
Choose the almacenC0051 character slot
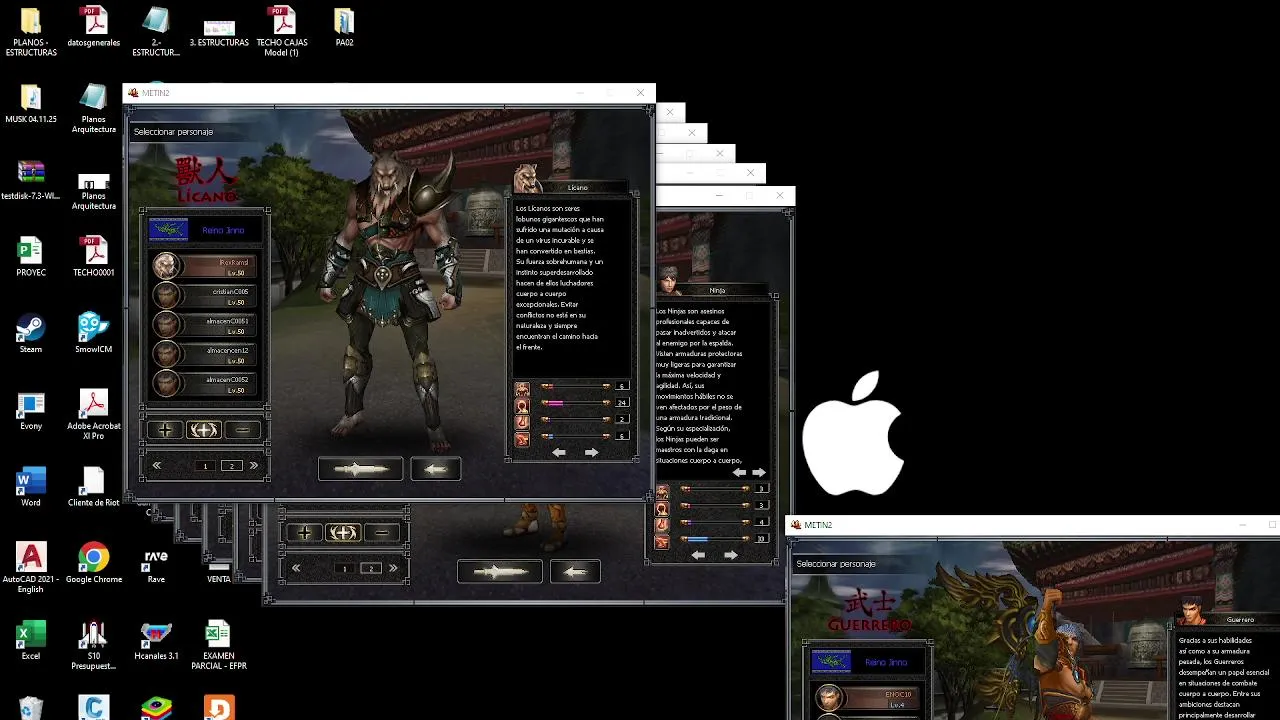click(x=204, y=325)
